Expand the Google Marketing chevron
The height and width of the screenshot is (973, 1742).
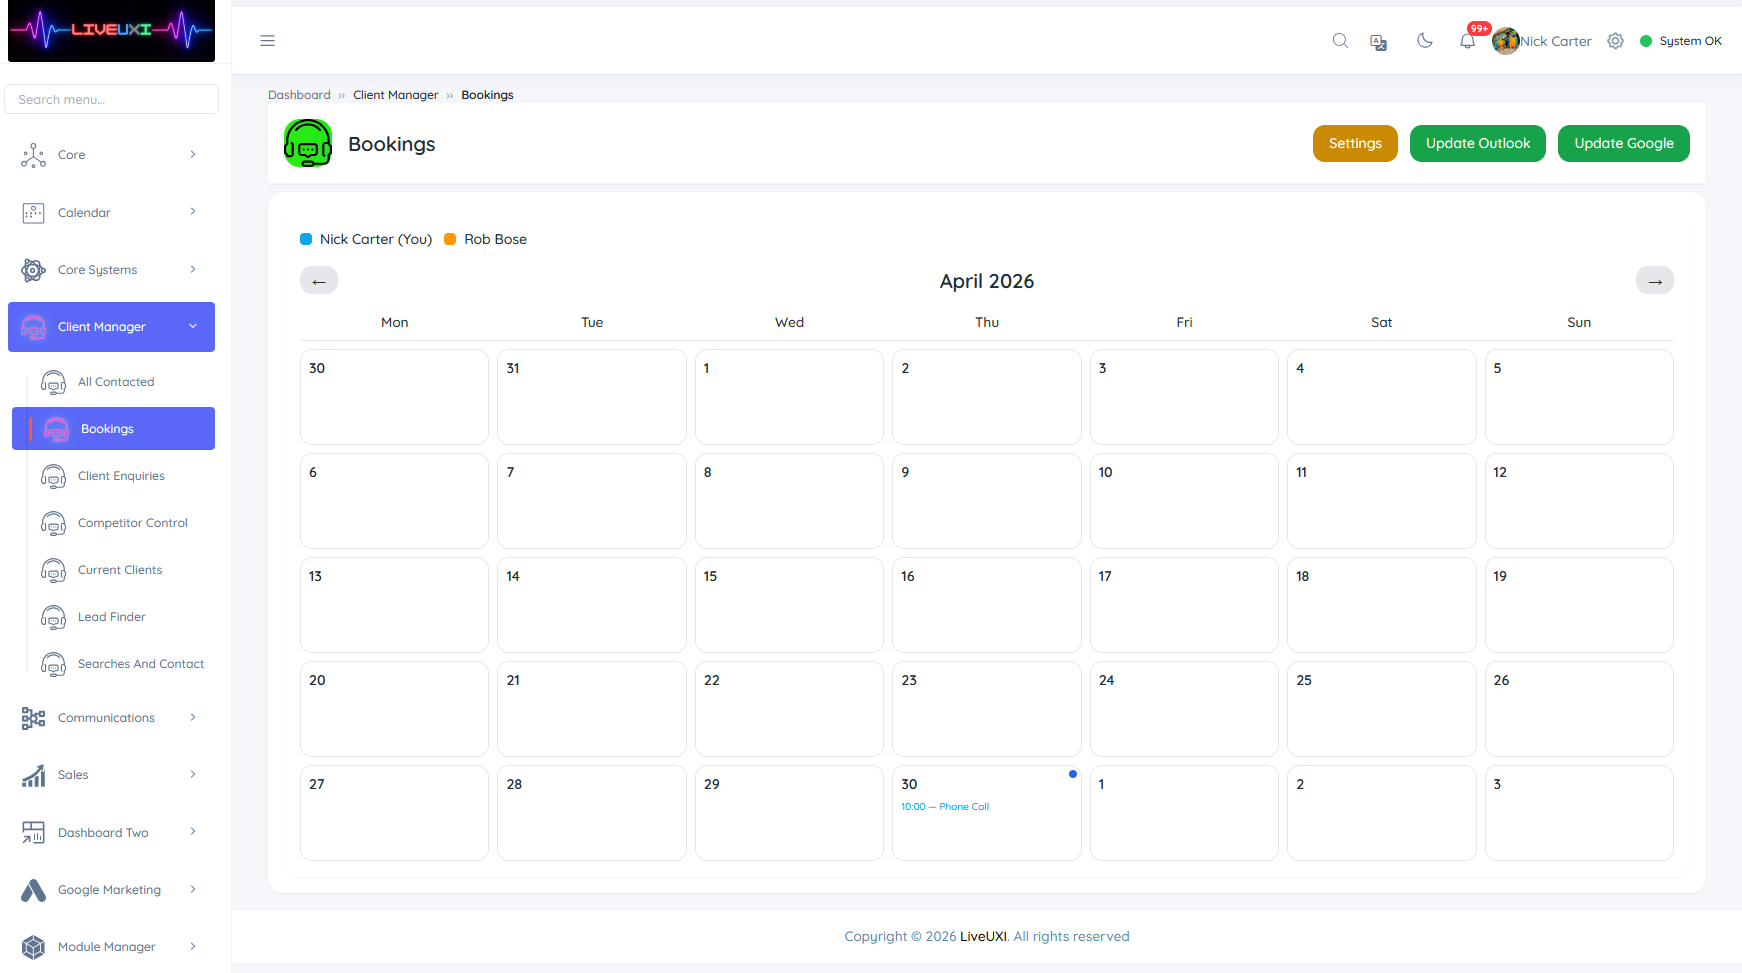[193, 889]
